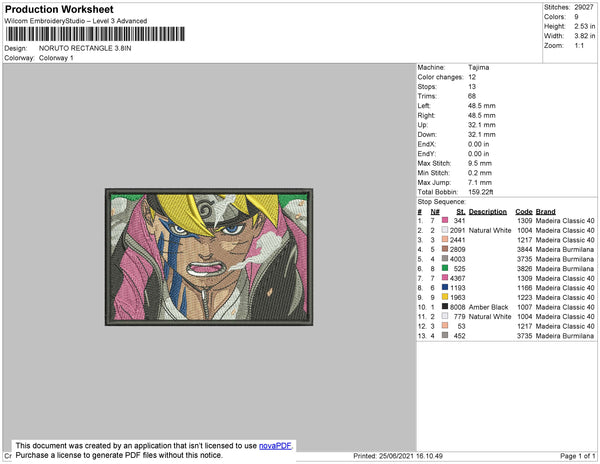This screenshot has height=464, width=600.
Task: Click the Stops value '13'
Action: (472, 86)
